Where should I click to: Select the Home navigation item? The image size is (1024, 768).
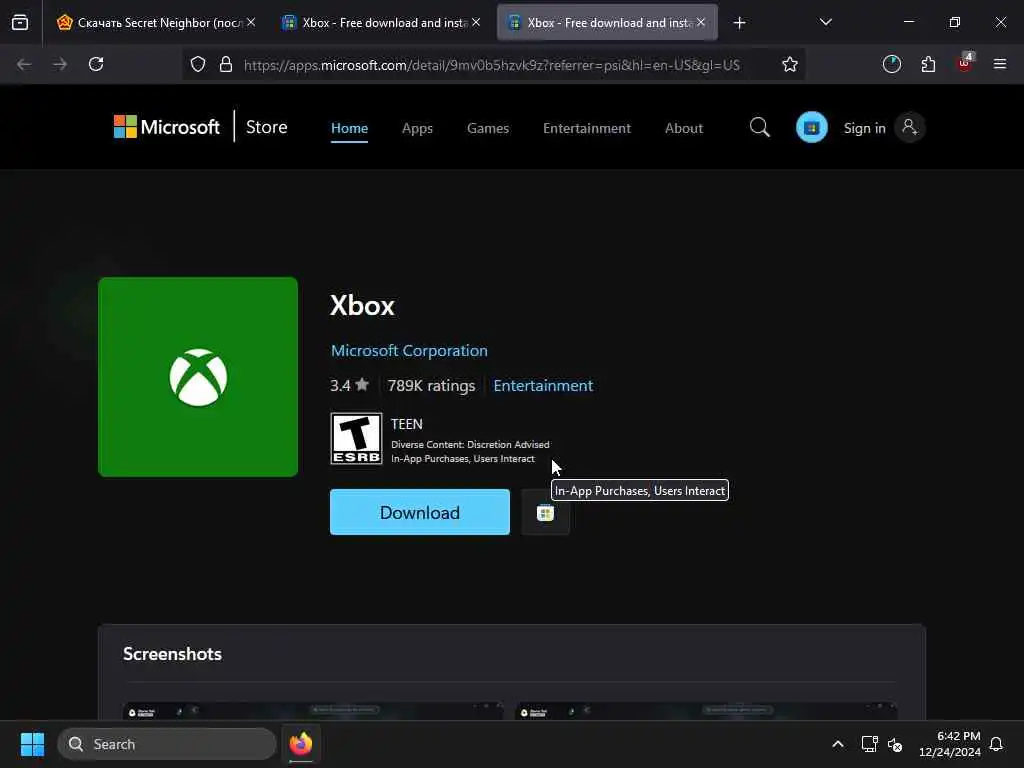(349, 128)
